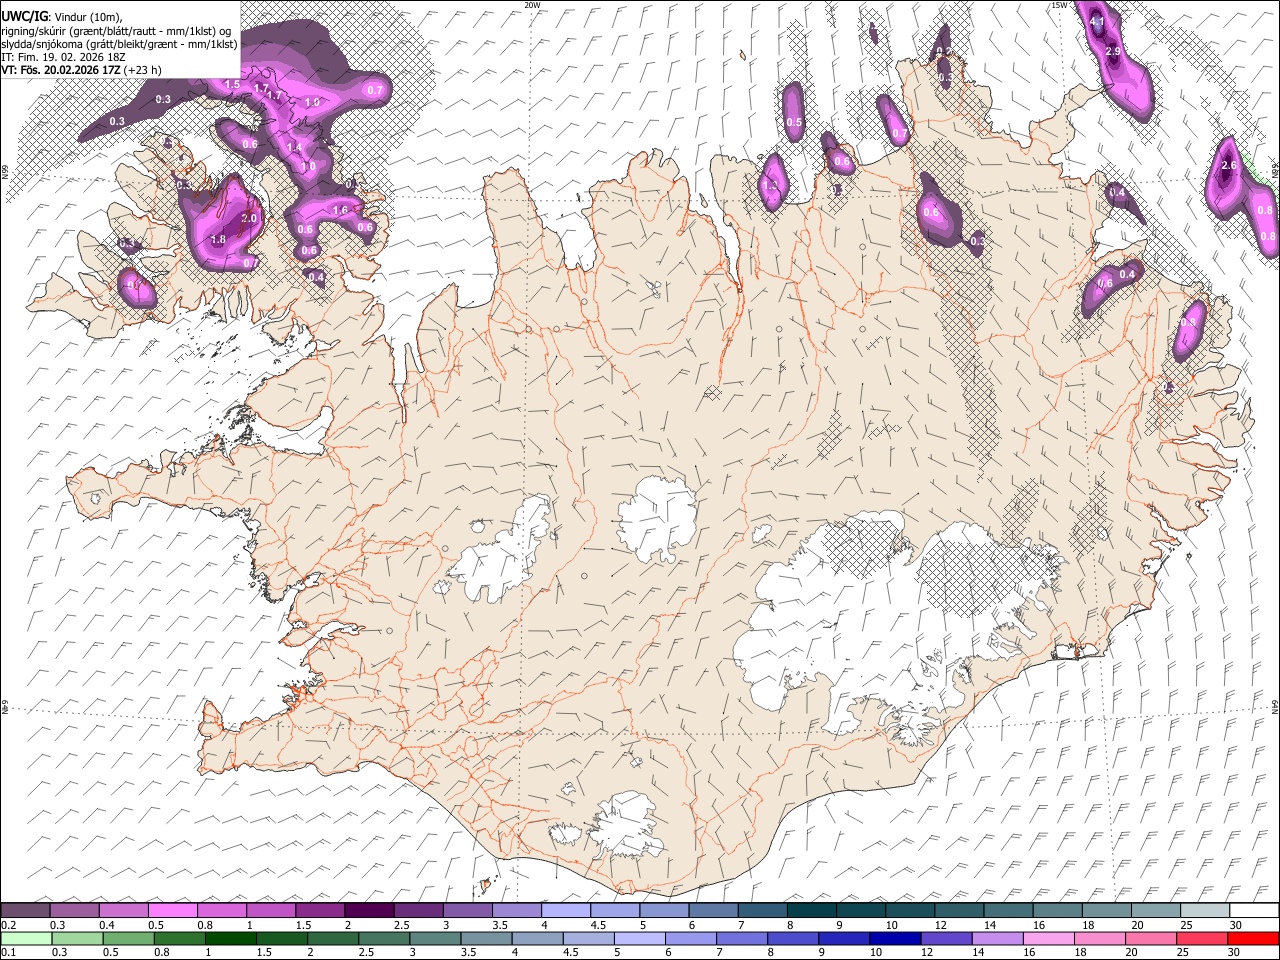Pick top legend swatch between 4 and 4.5
Screen dimensions: 1280x960
click(565, 910)
